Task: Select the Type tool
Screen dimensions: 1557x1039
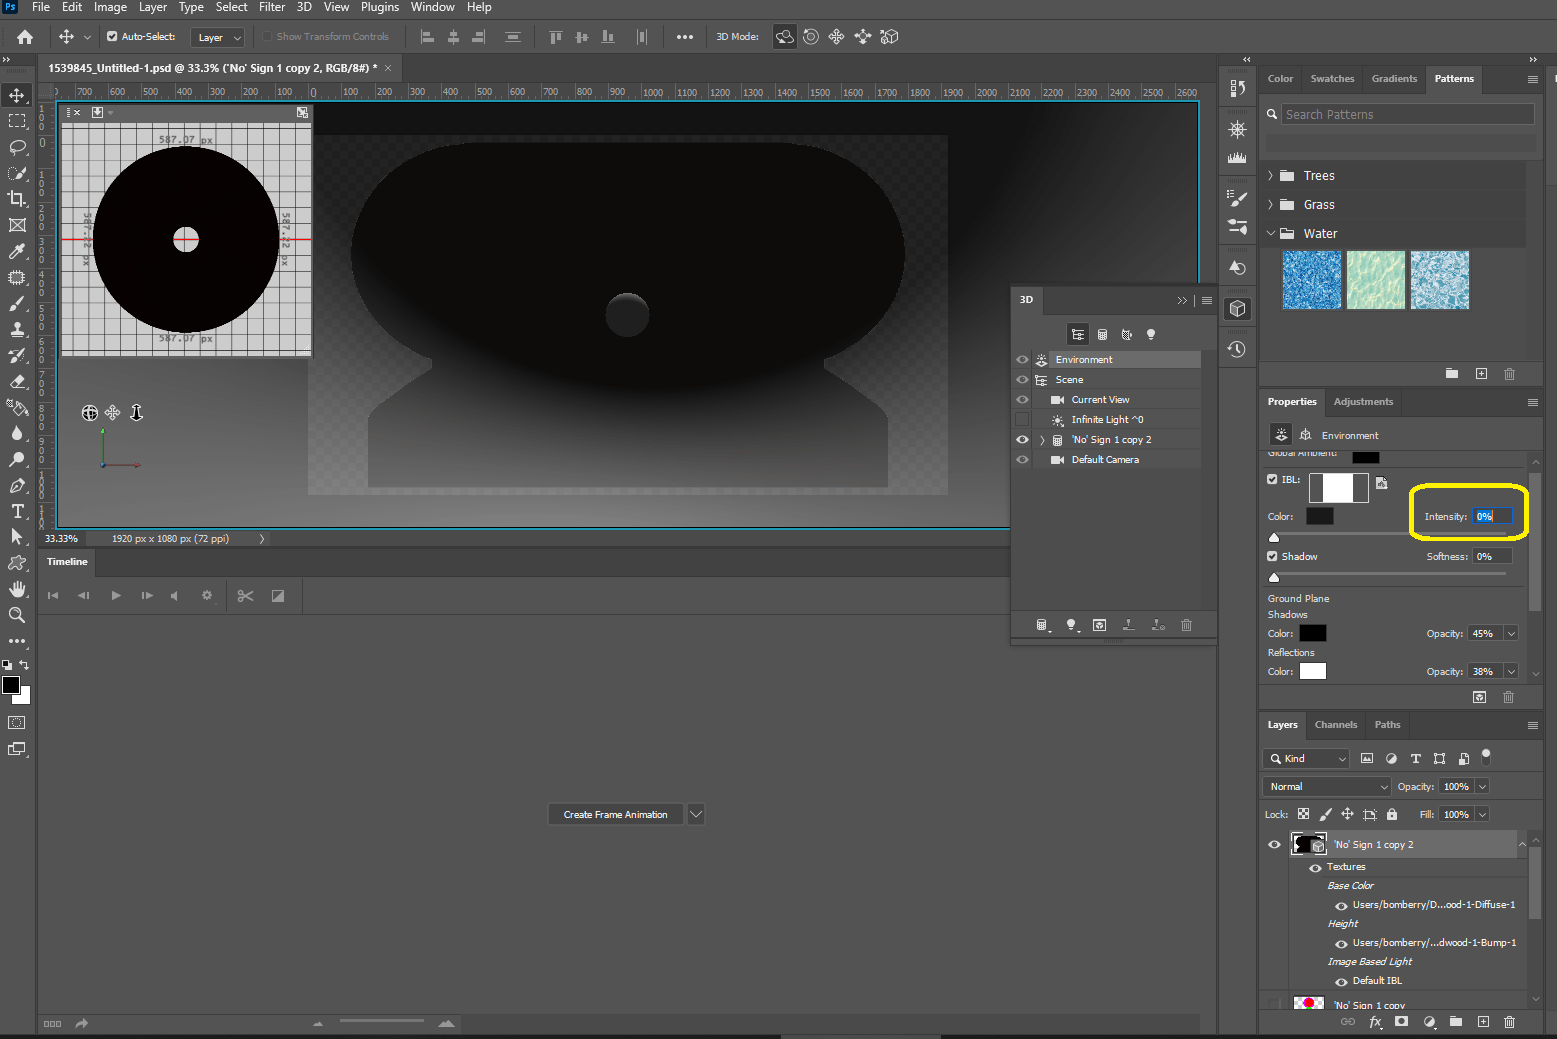Action: tap(16, 511)
